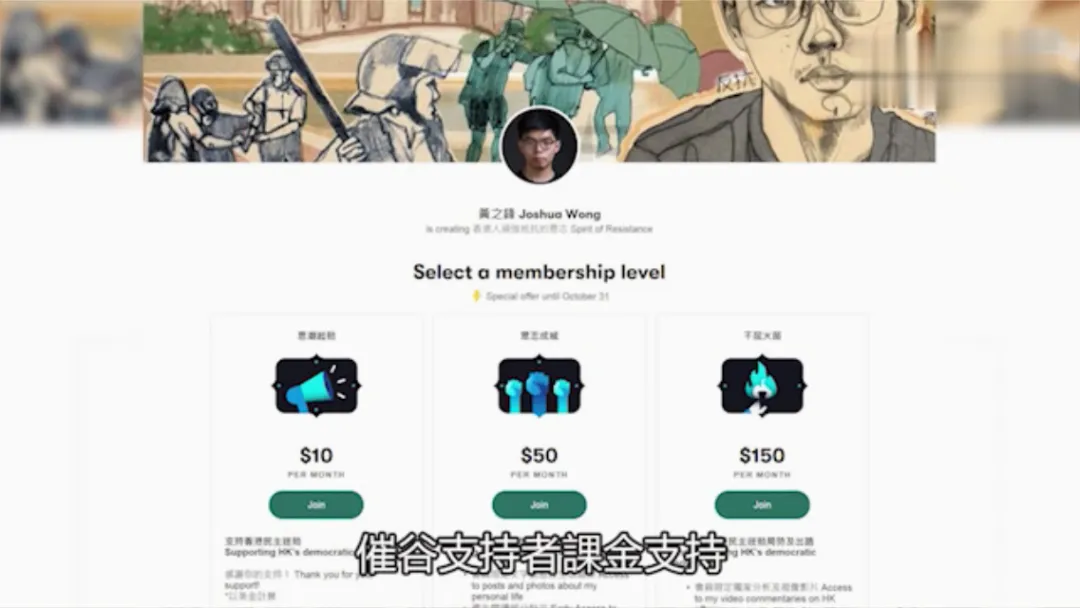This screenshot has width=1080, height=608.
Task: Join the $50 per month tier
Action: pos(539,505)
